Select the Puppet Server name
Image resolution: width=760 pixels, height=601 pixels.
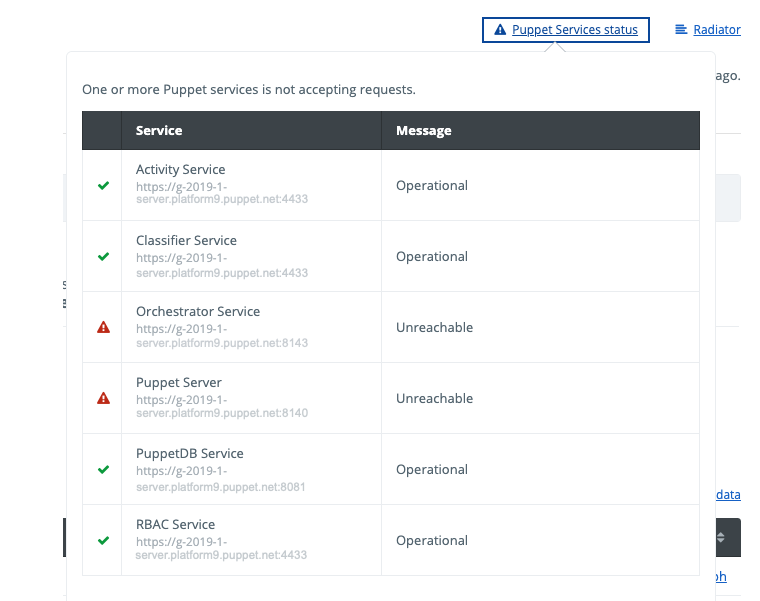point(178,382)
